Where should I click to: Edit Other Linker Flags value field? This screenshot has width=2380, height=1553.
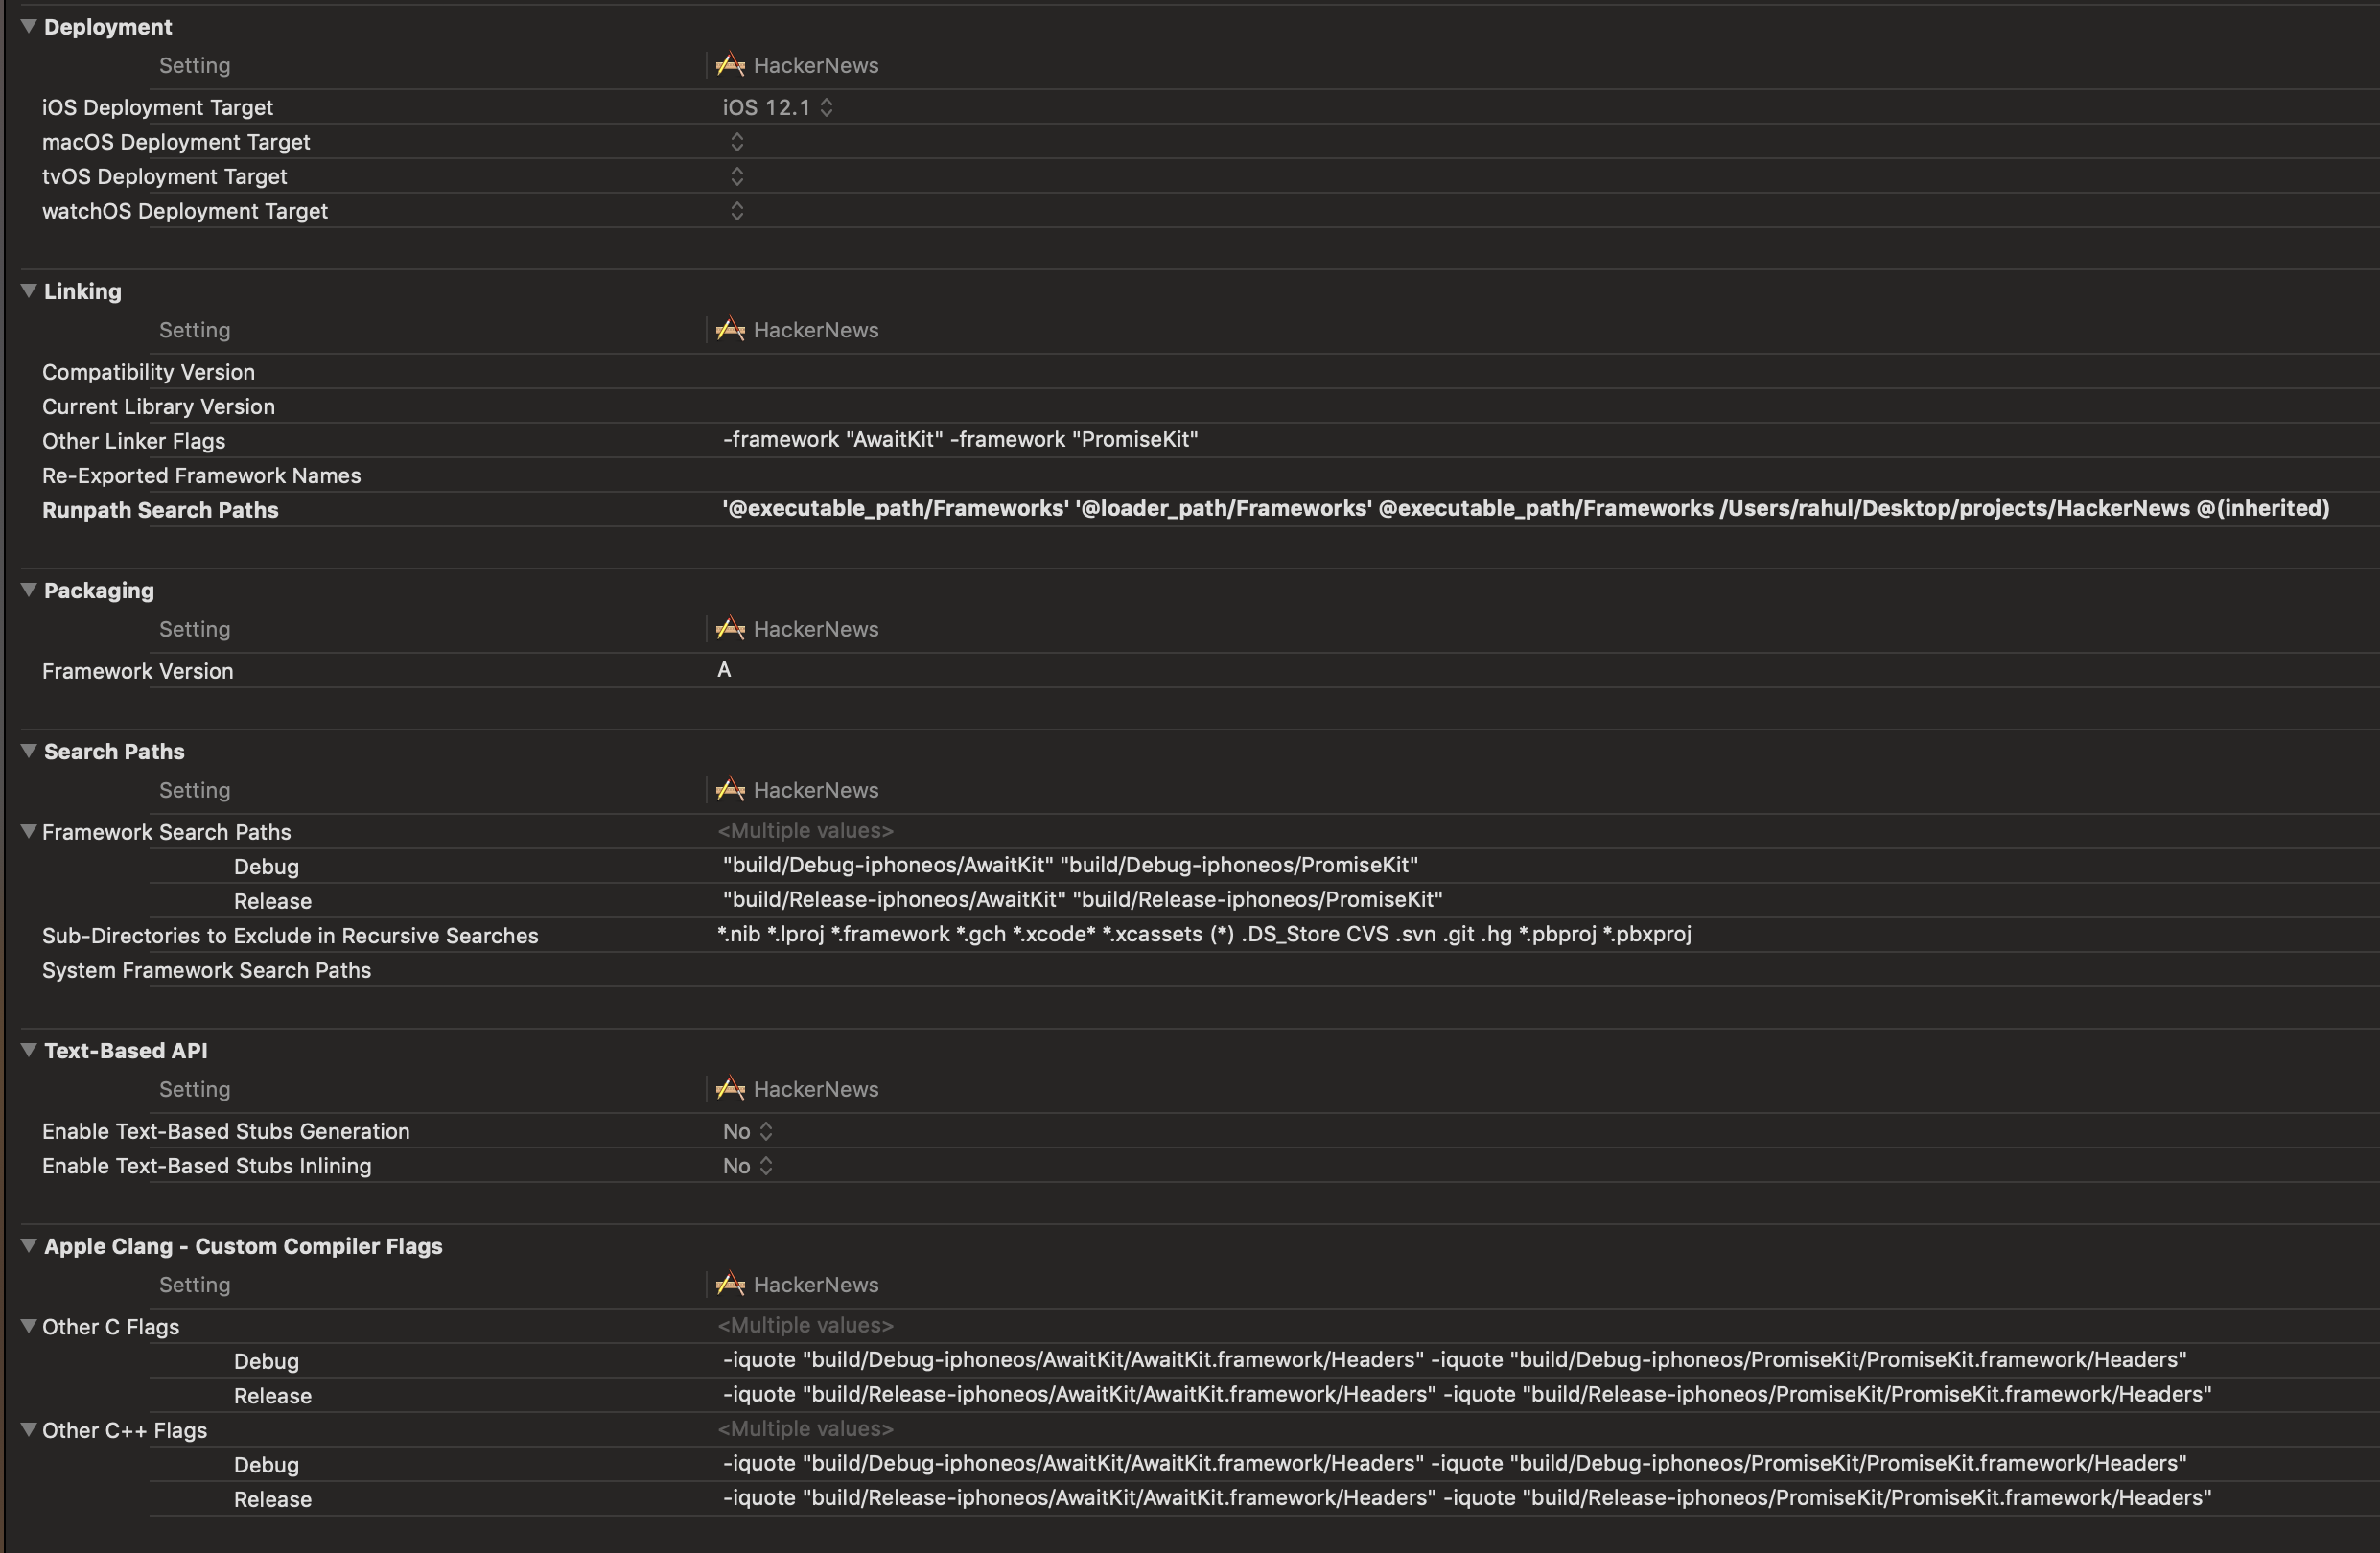pyautogui.click(x=960, y=440)
